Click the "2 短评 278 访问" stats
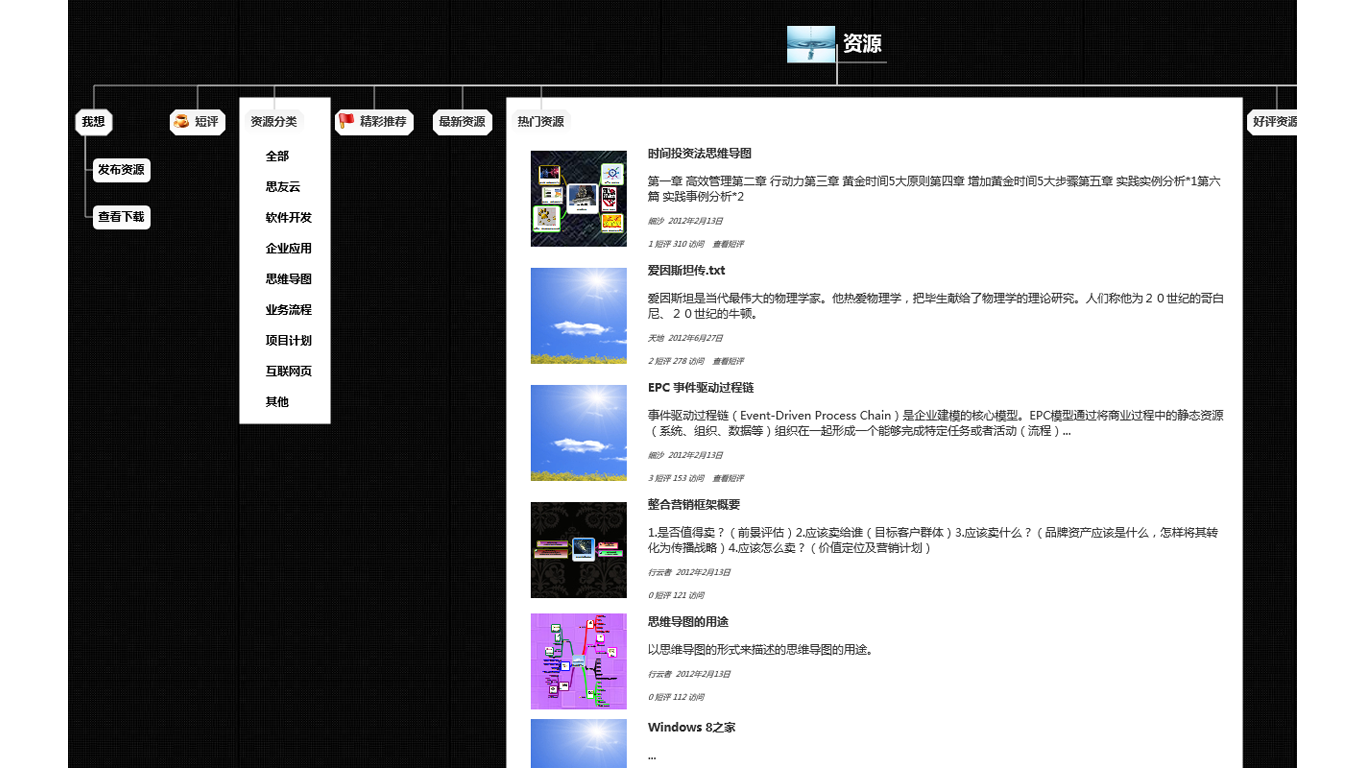Image resolution: width=1366 pixels, height=768 pixels. coord(676,361)
